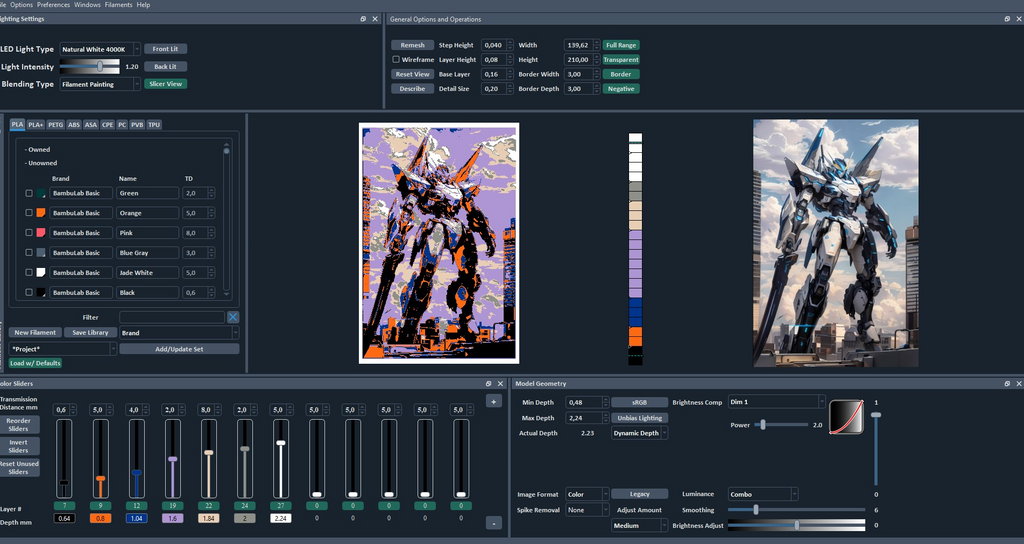Click the Describe button
This screenshot has height=544, width=1024.
click(x=412, y=89)
